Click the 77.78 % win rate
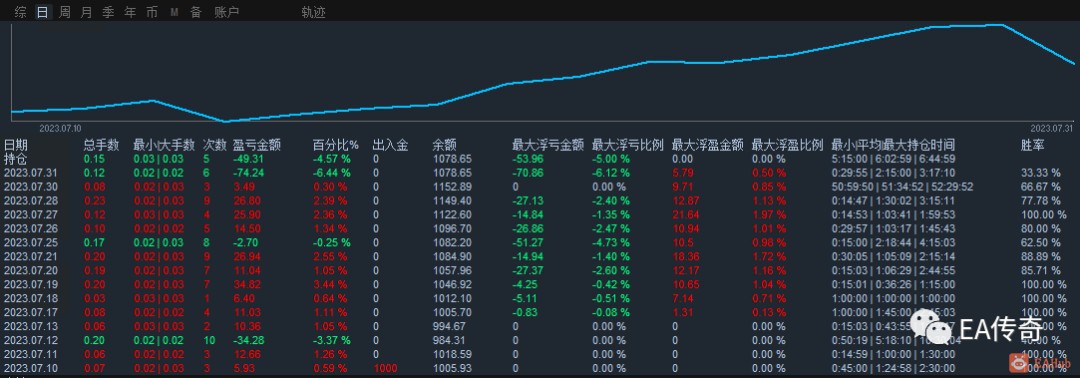Viewport: 1080px width, 378px height. coord(1041,200)
